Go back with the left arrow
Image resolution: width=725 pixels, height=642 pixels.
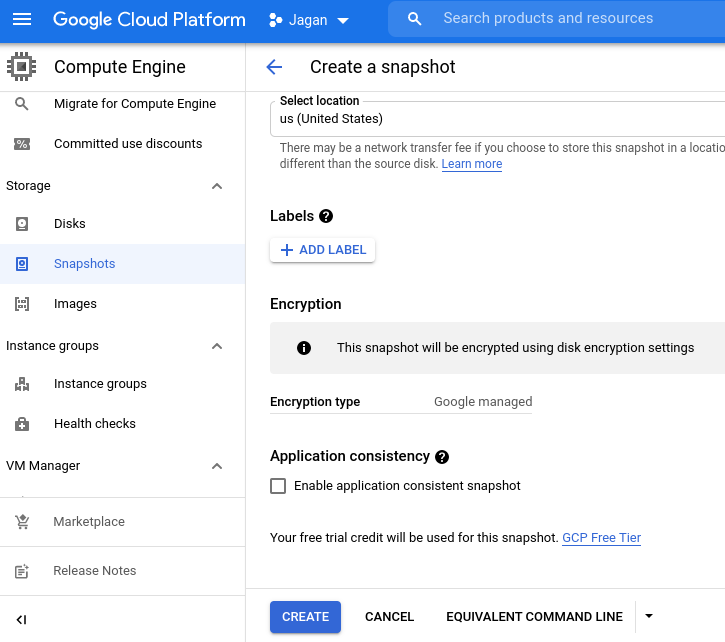click(274, 67)
